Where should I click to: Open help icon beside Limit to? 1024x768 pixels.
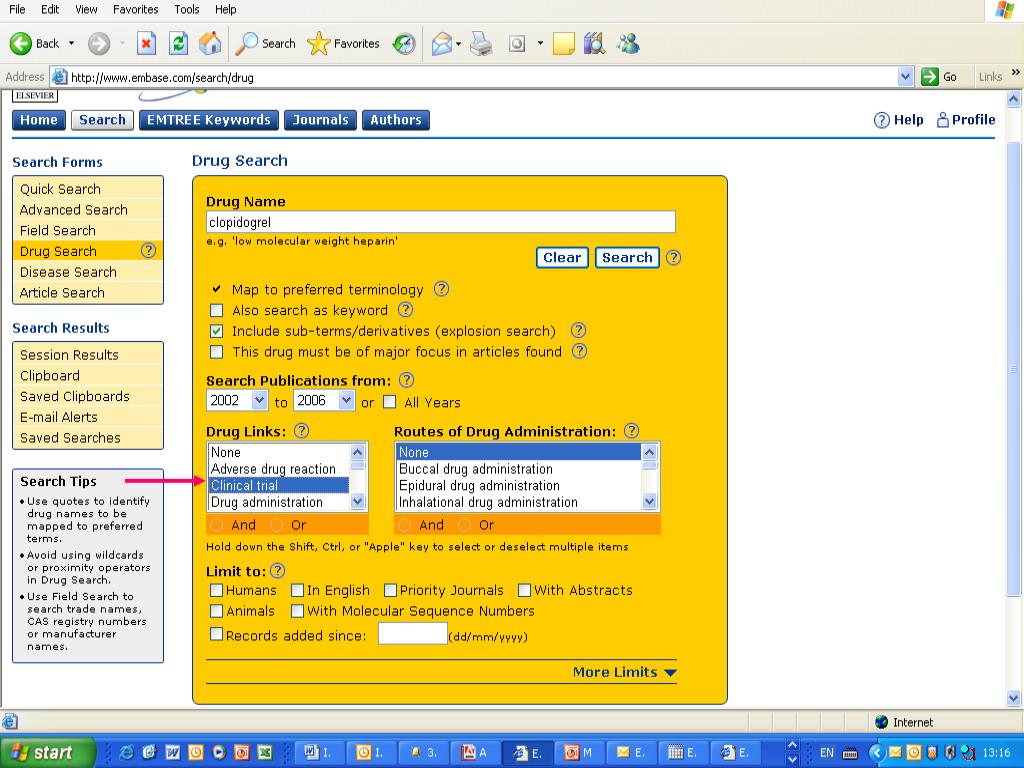[278, 570]
